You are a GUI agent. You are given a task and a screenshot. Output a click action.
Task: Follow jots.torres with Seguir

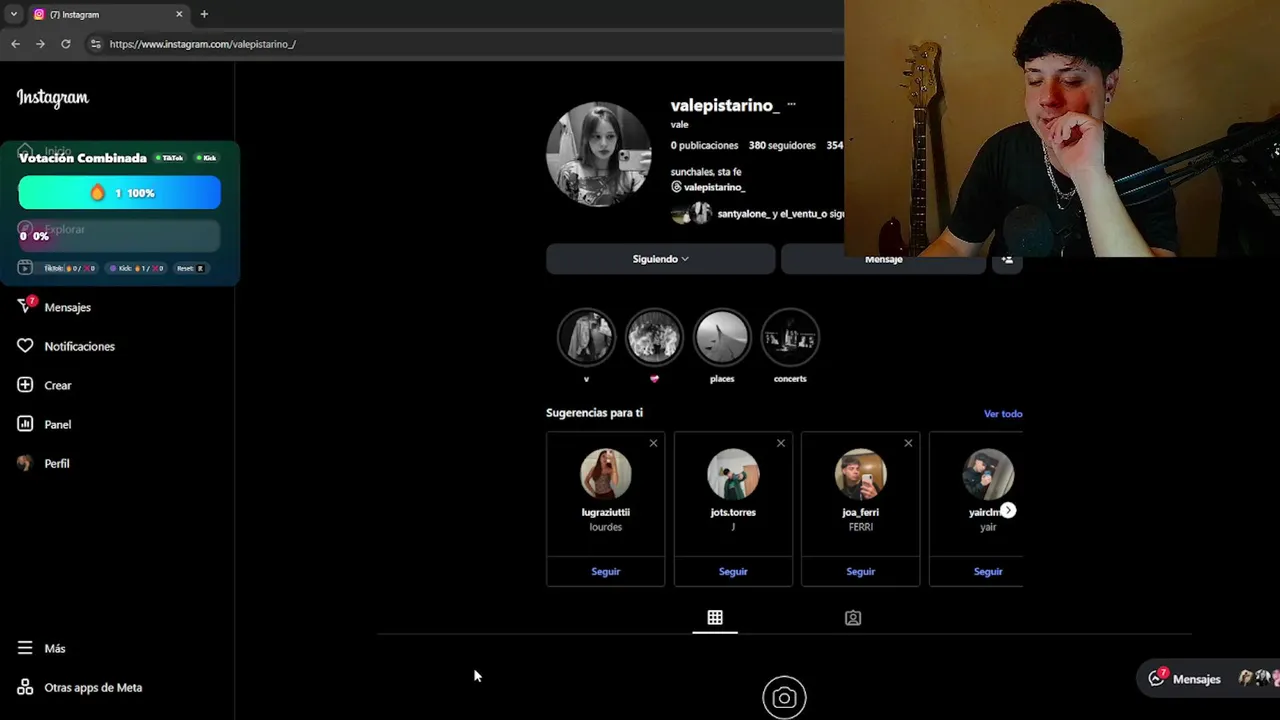(x=733, y=572)
